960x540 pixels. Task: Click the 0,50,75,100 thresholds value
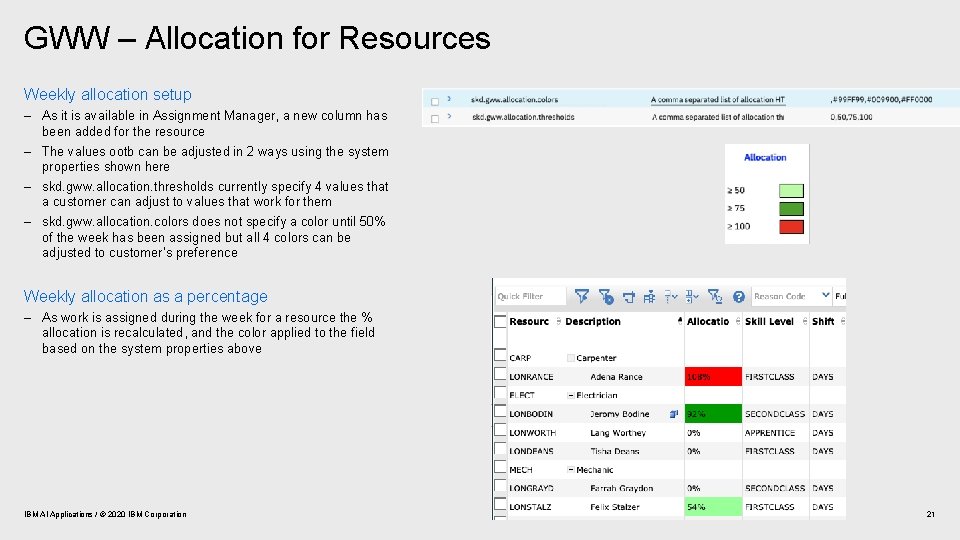851,117
